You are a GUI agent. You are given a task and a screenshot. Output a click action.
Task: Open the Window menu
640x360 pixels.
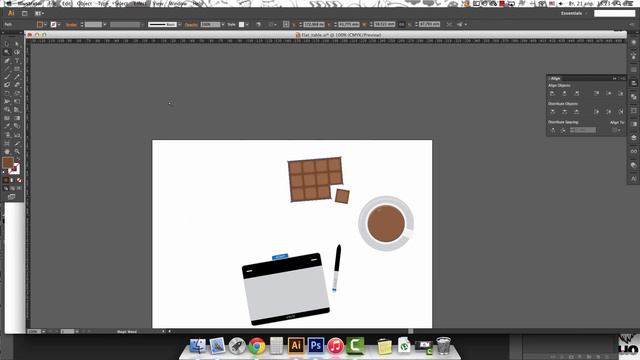tap(178, 3)
